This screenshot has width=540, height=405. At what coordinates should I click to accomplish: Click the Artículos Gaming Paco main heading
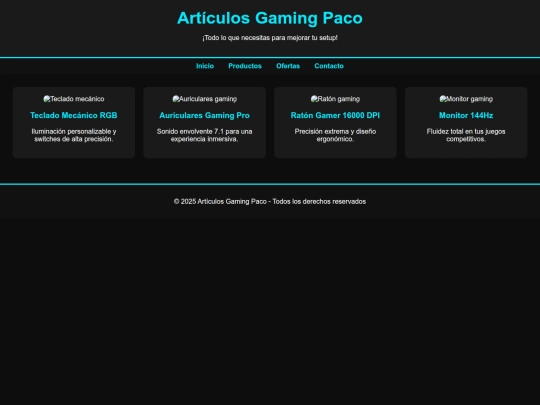click(270, 18)
